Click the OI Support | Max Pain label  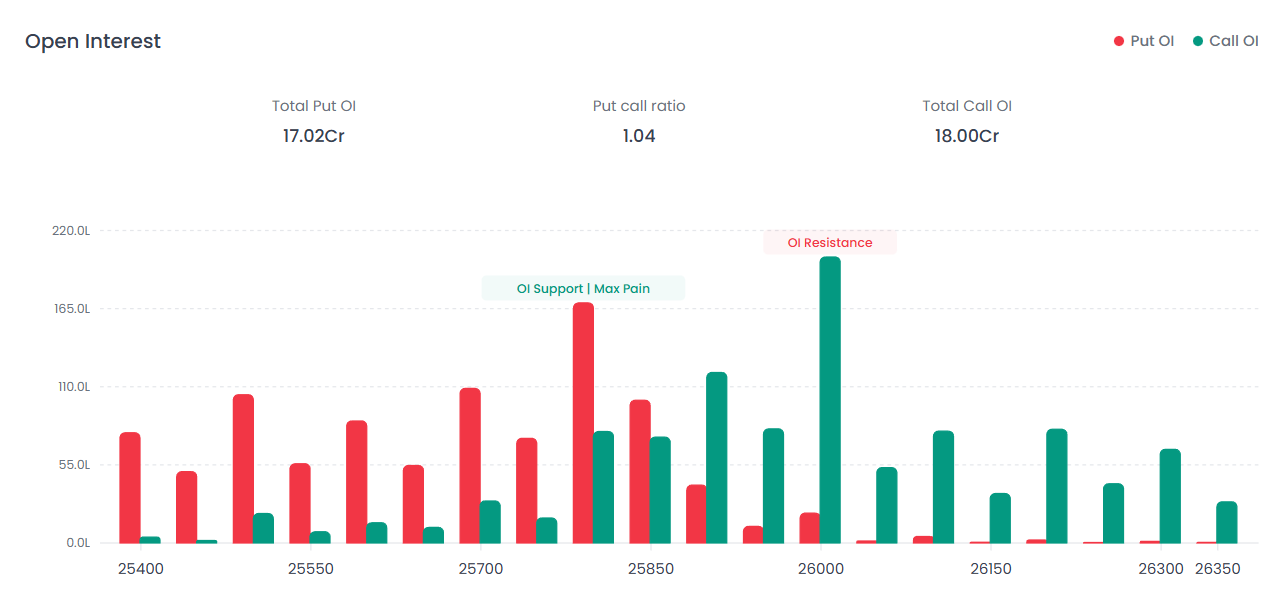583,289
